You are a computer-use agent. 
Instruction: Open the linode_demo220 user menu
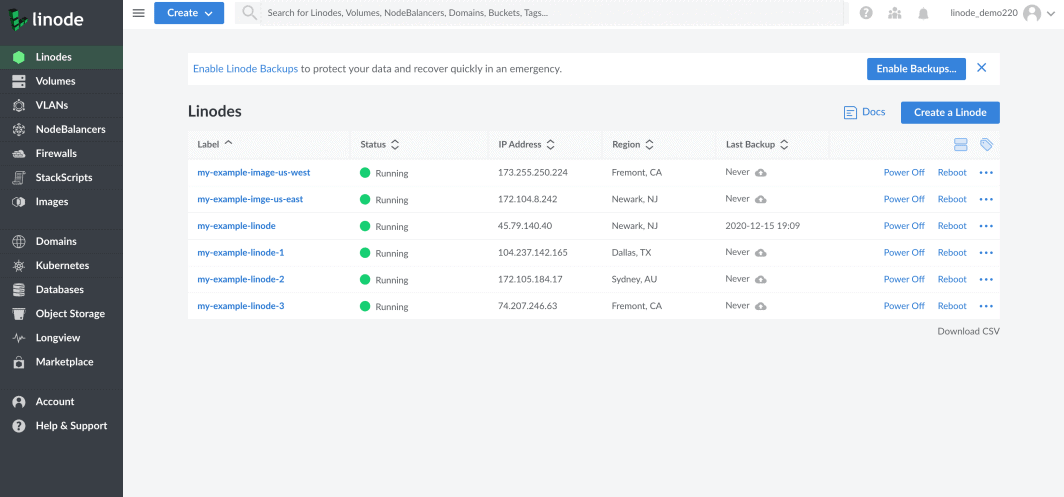(x=995, y=13)
